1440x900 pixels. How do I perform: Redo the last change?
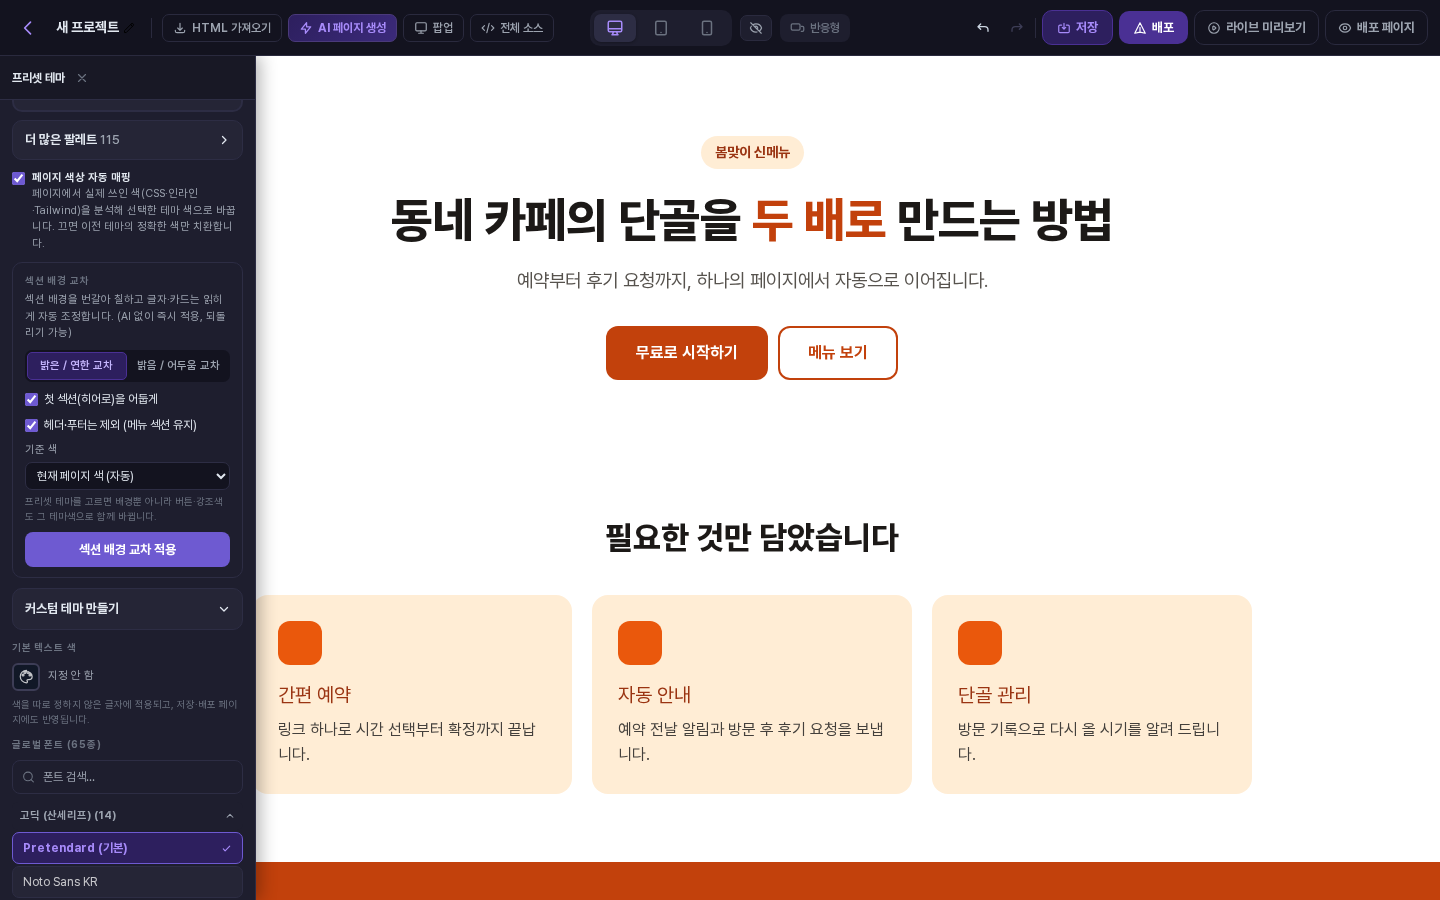[1017, 28]
